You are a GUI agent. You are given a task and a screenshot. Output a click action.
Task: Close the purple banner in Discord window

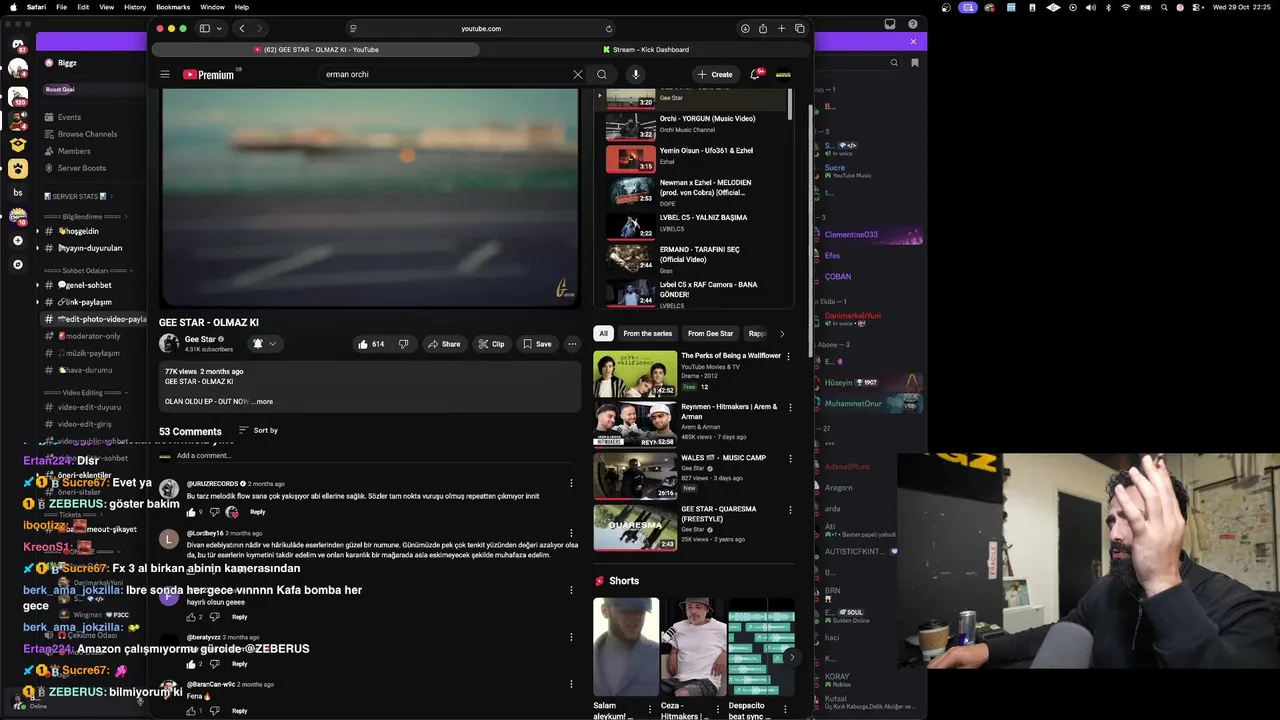913,41
